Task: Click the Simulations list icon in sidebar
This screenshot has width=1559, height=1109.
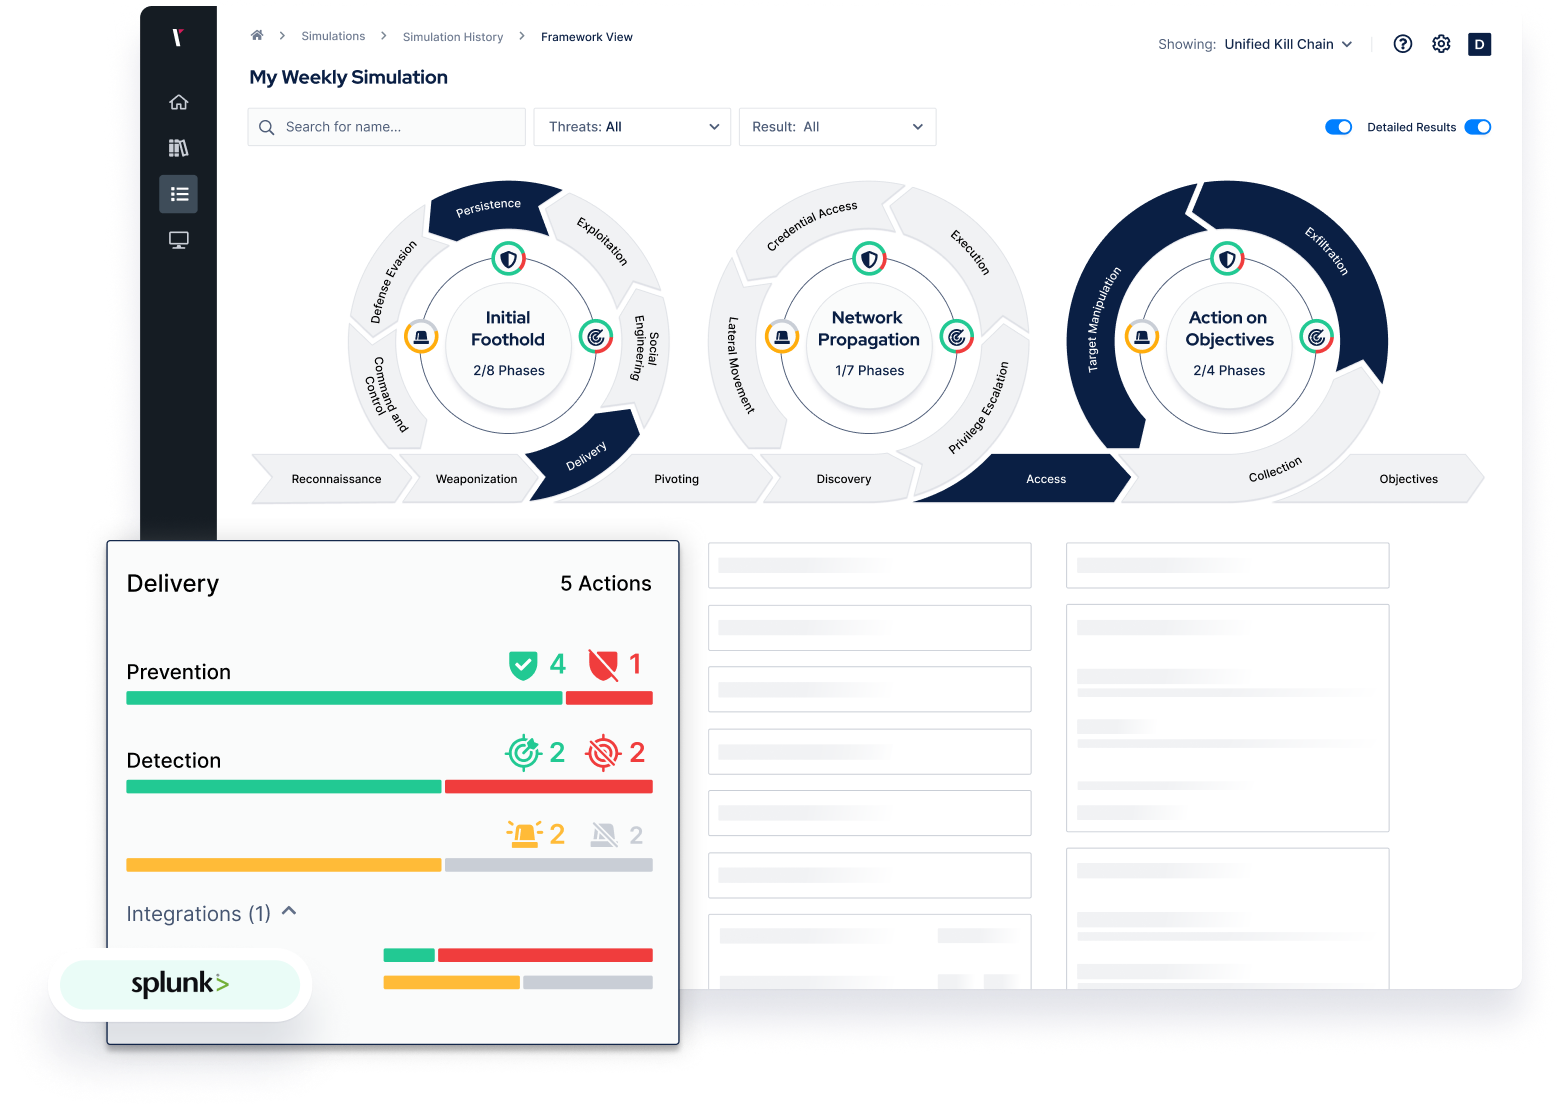Action: point(178,194)
